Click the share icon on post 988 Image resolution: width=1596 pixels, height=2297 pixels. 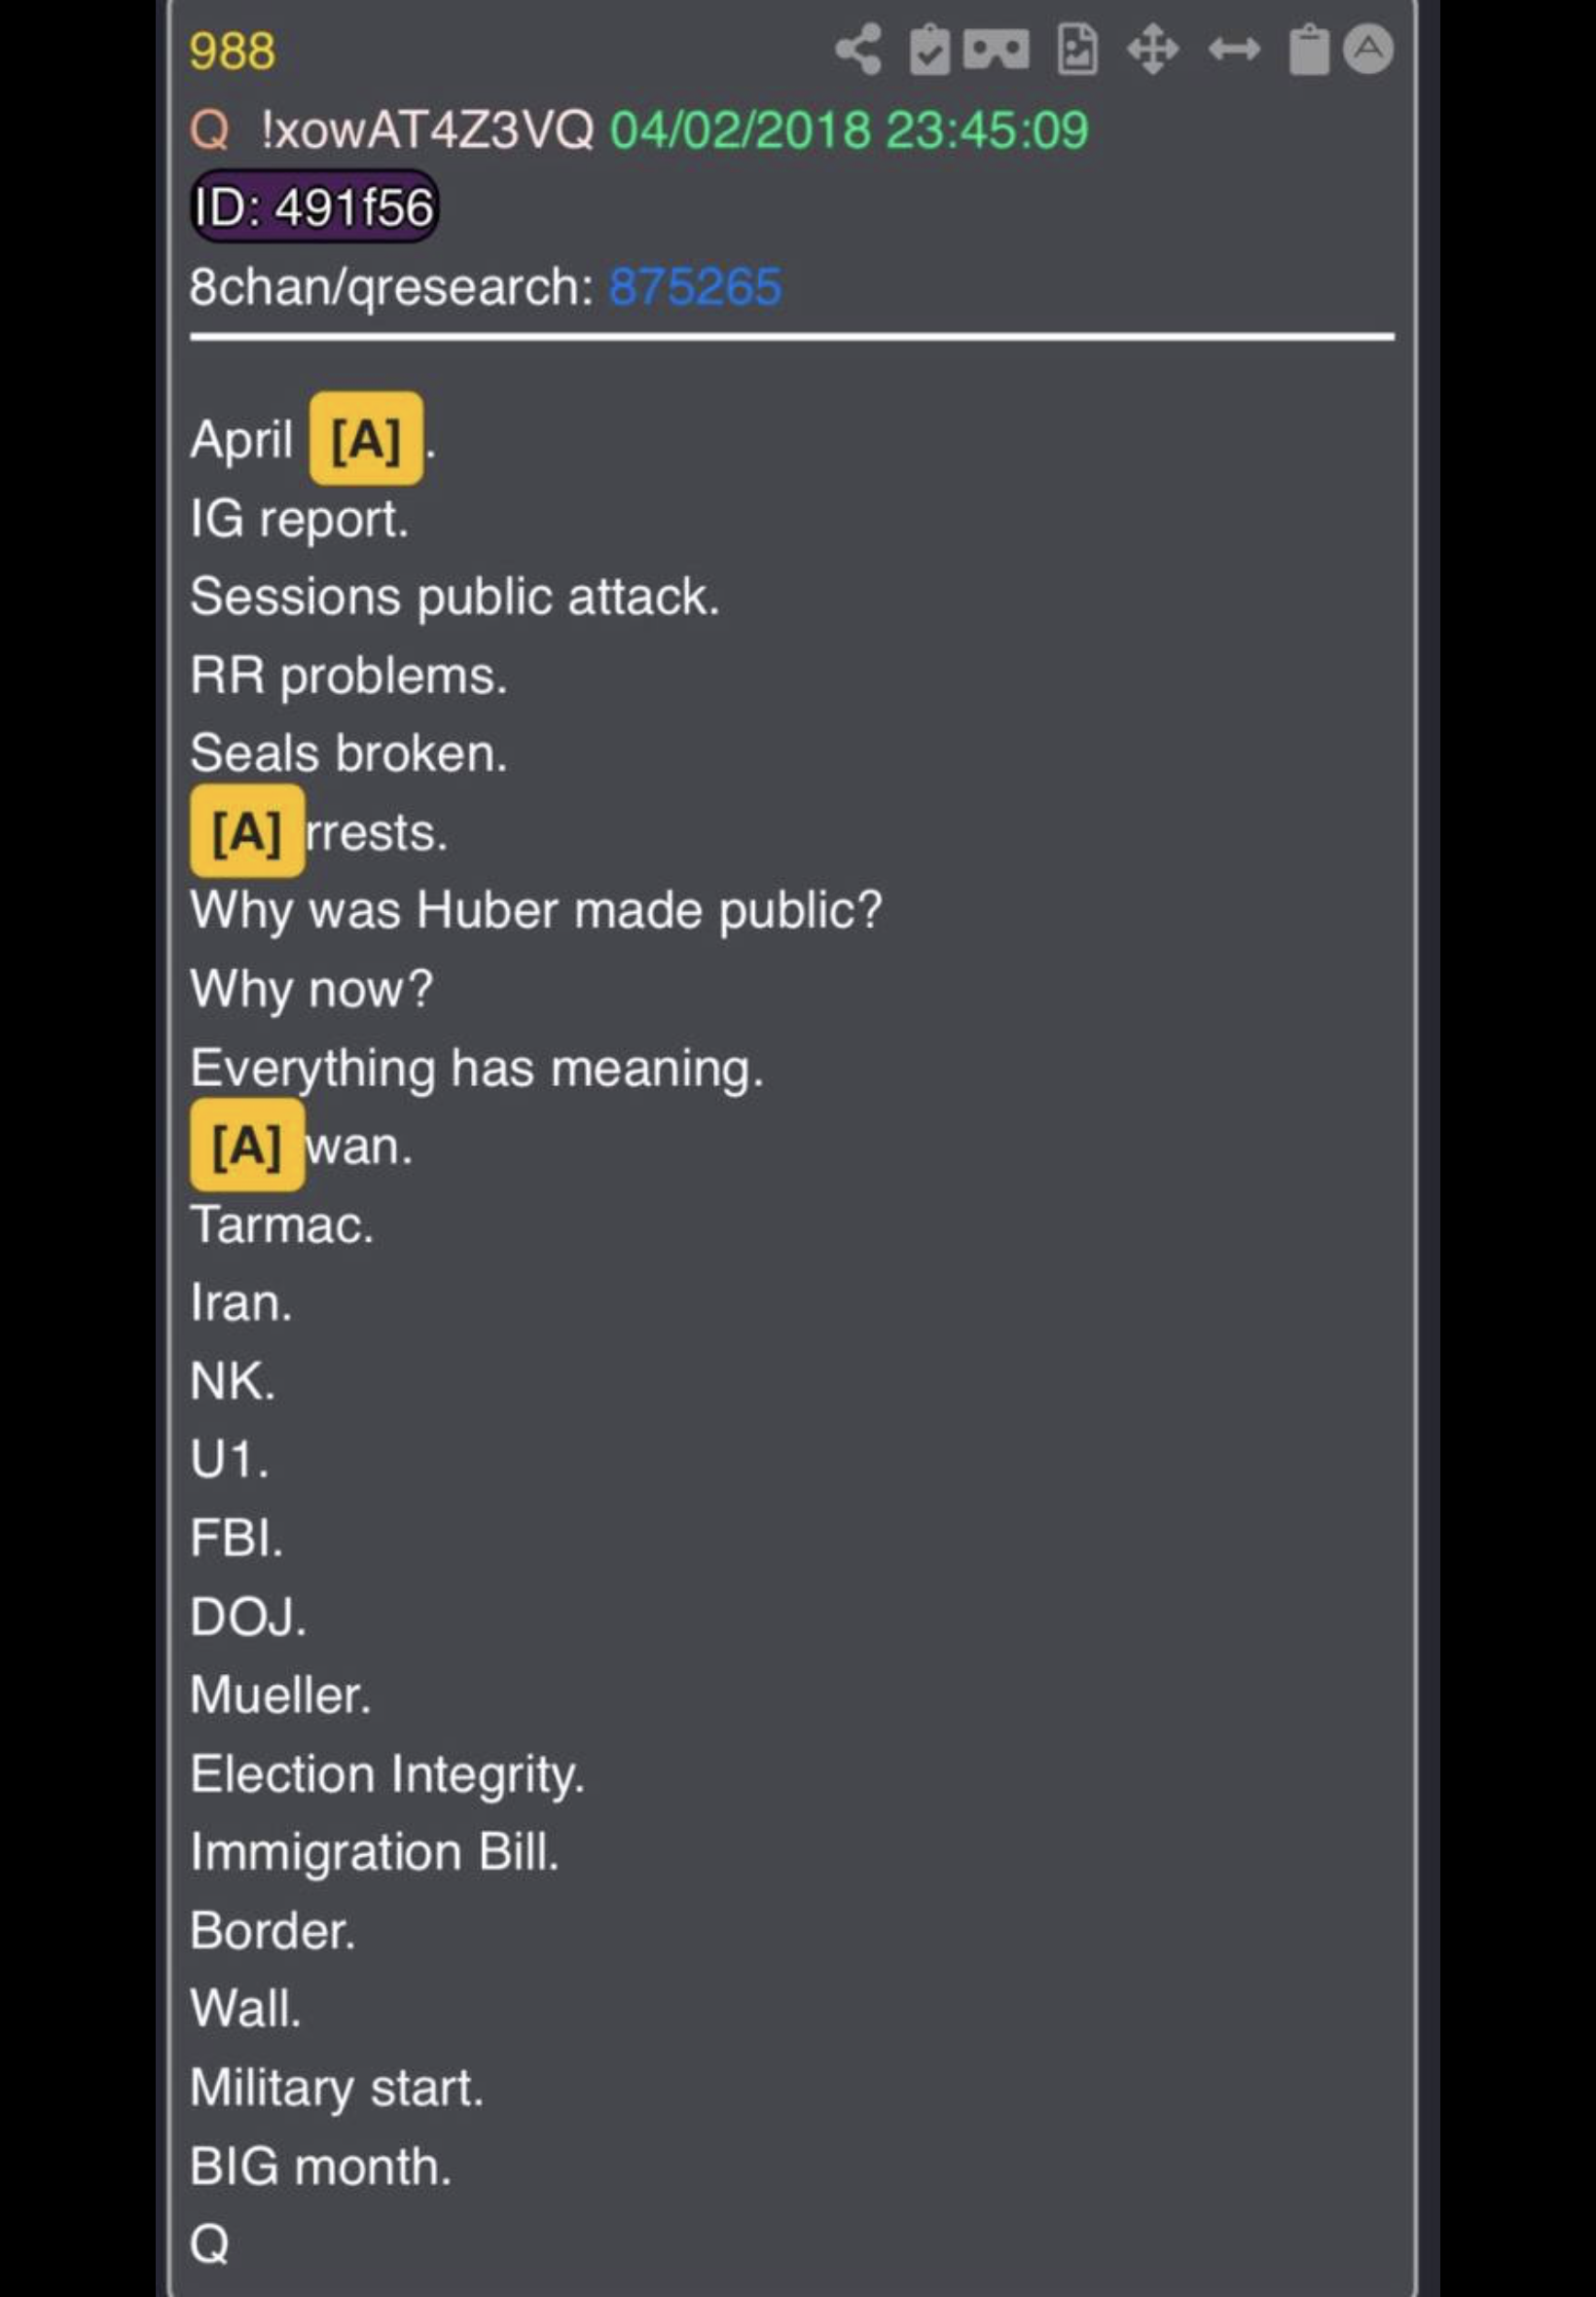tap(858, 49)
